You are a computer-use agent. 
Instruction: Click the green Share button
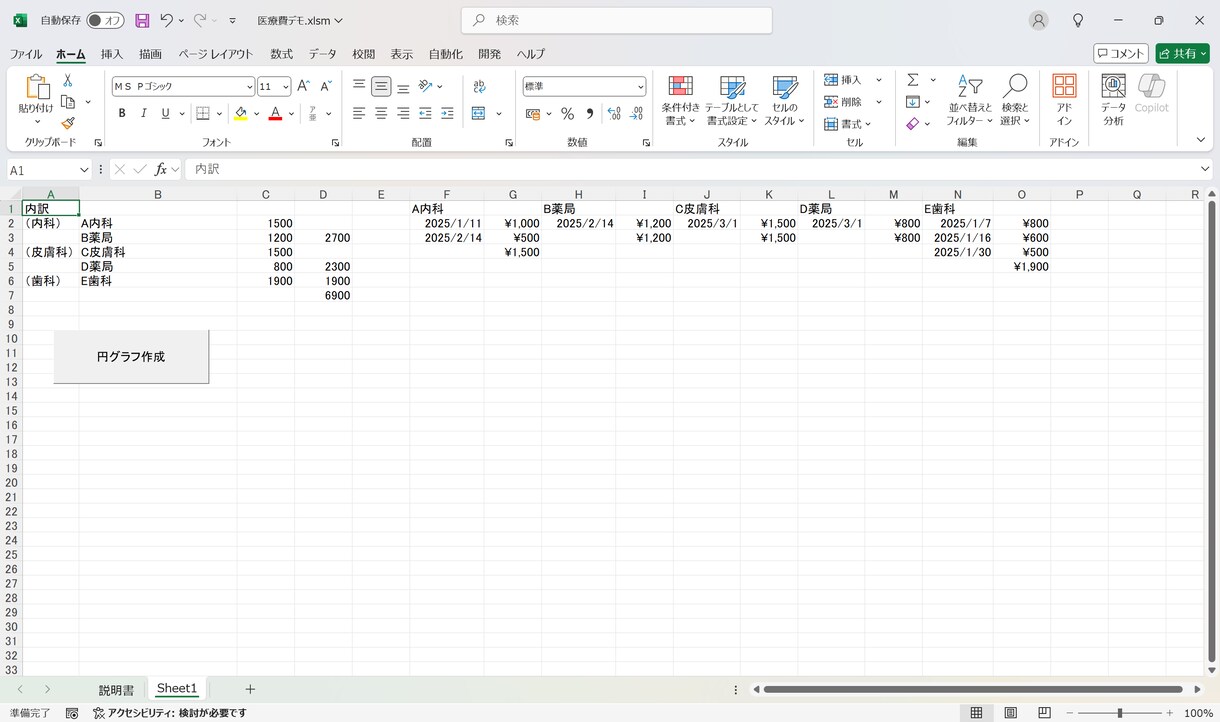point(1182,54)
